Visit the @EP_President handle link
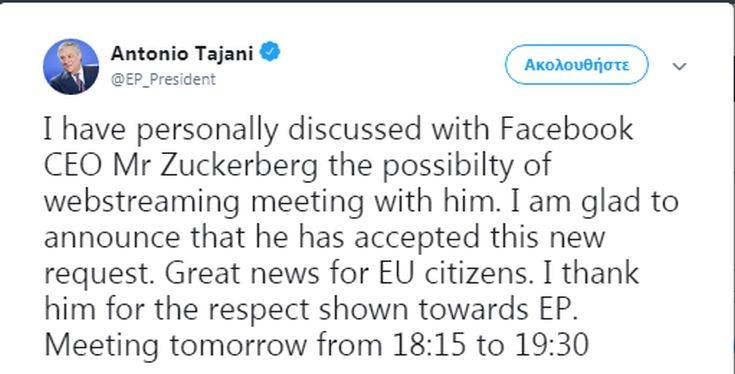 click(x=163, y=79)
